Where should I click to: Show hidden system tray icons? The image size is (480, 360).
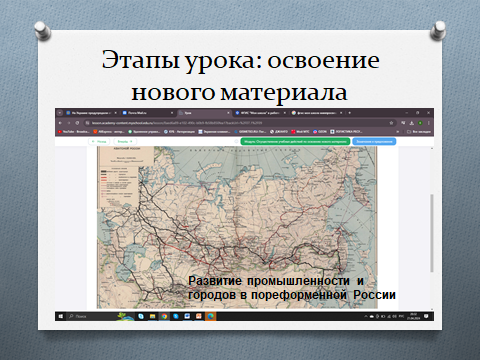pos(366,316)
